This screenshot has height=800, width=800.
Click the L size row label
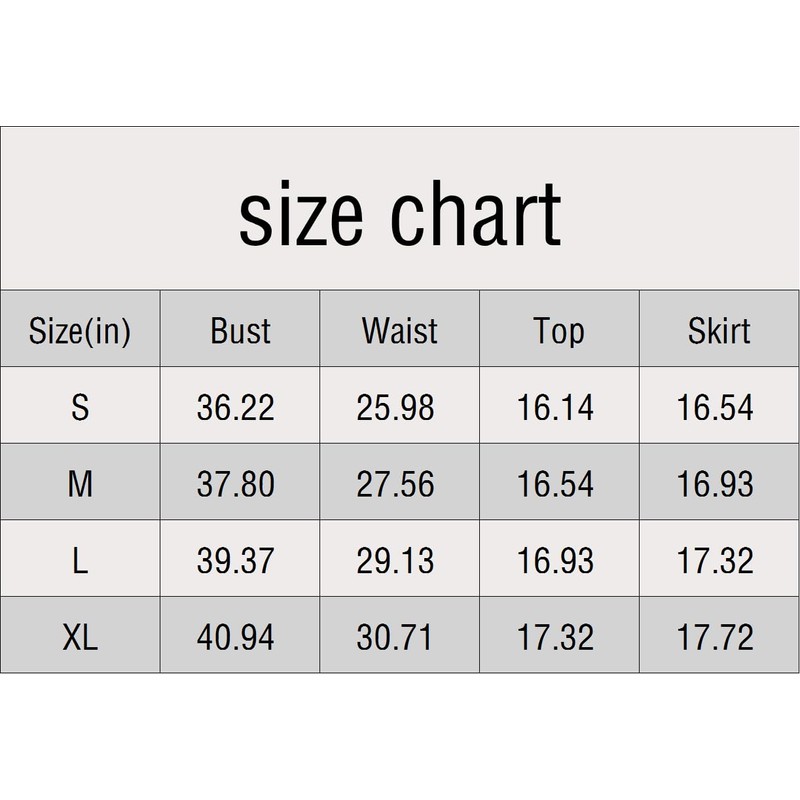80,561
